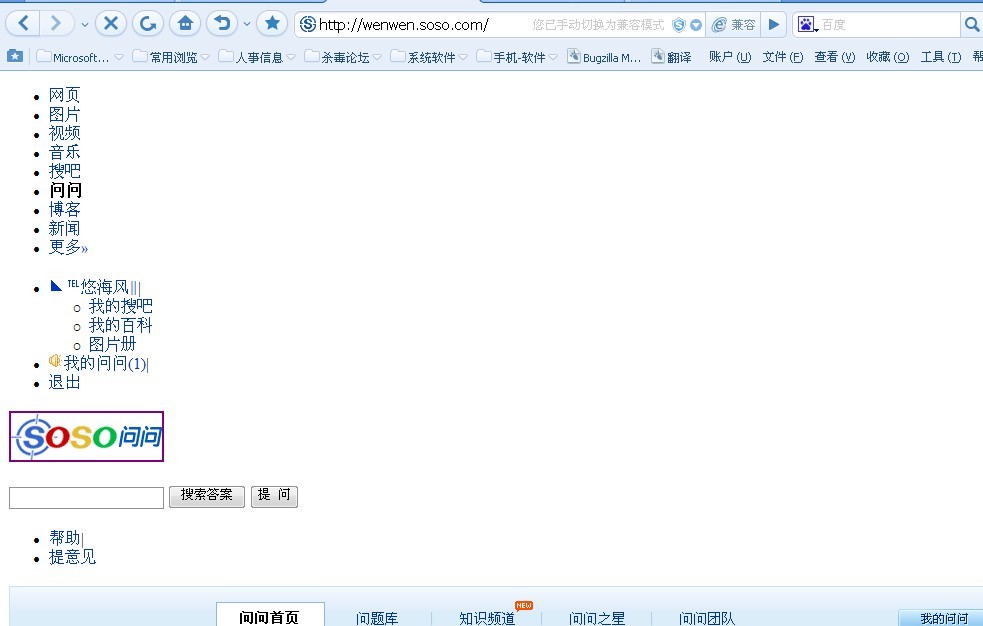Click the SOSO问问 logo image
Viewport: 983px width, 626px height.
[x=87, y=437]
